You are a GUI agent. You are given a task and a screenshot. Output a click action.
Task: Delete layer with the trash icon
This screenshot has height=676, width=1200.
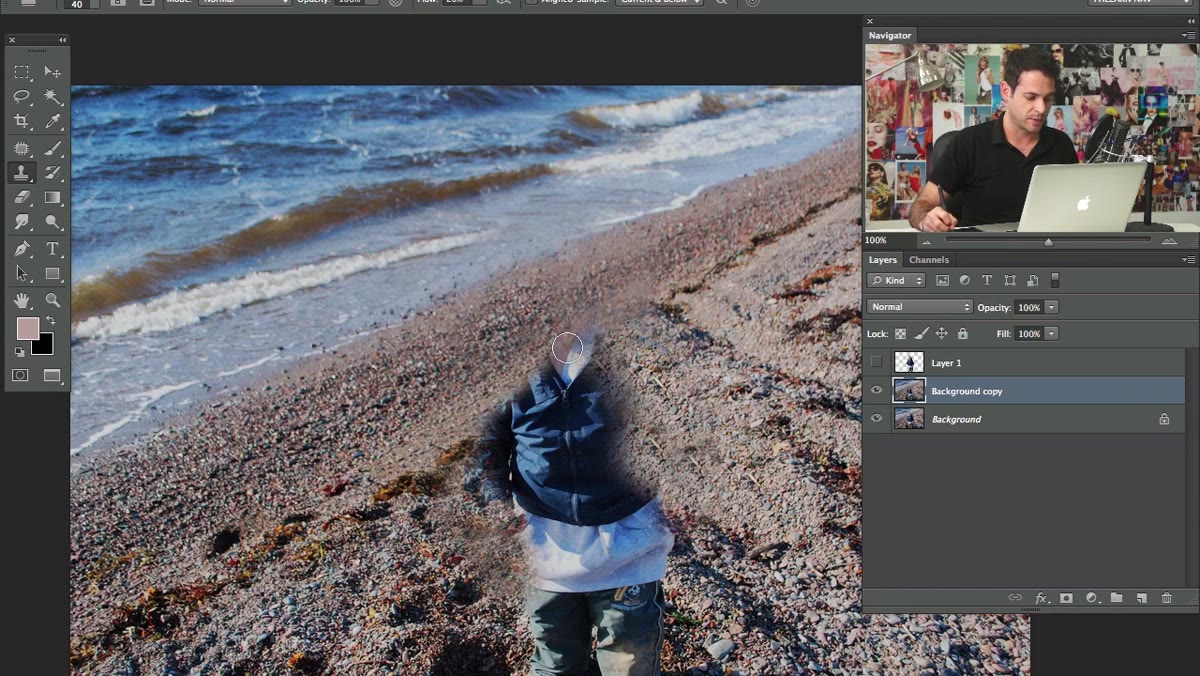tap(1166, 598)
